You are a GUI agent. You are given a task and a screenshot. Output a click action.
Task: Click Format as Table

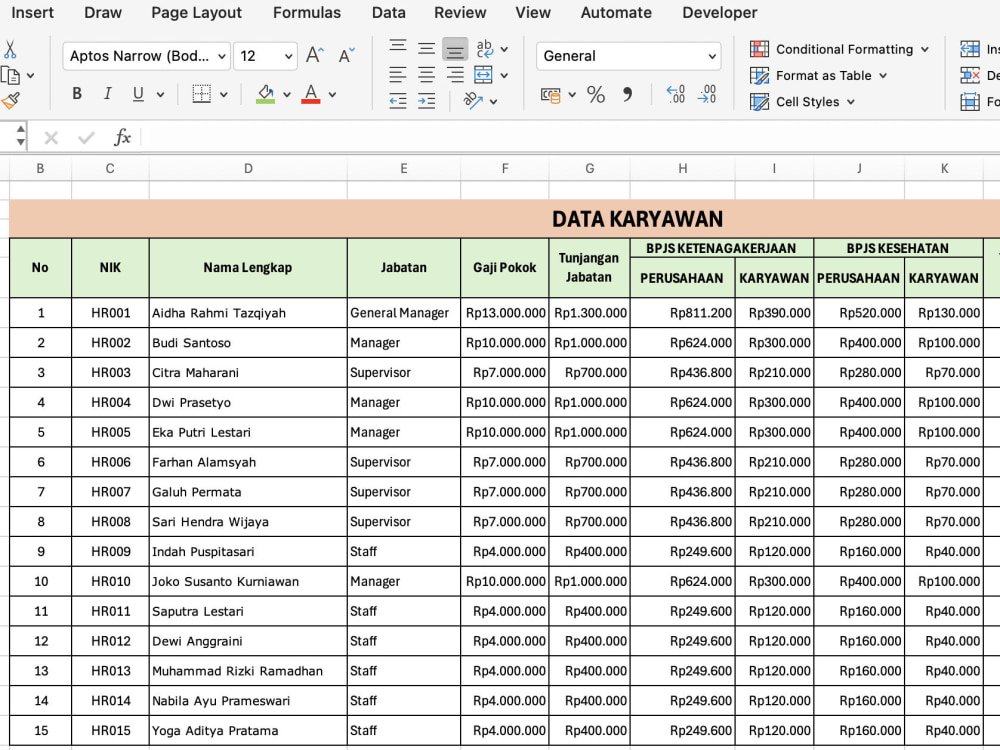[819, 75]
